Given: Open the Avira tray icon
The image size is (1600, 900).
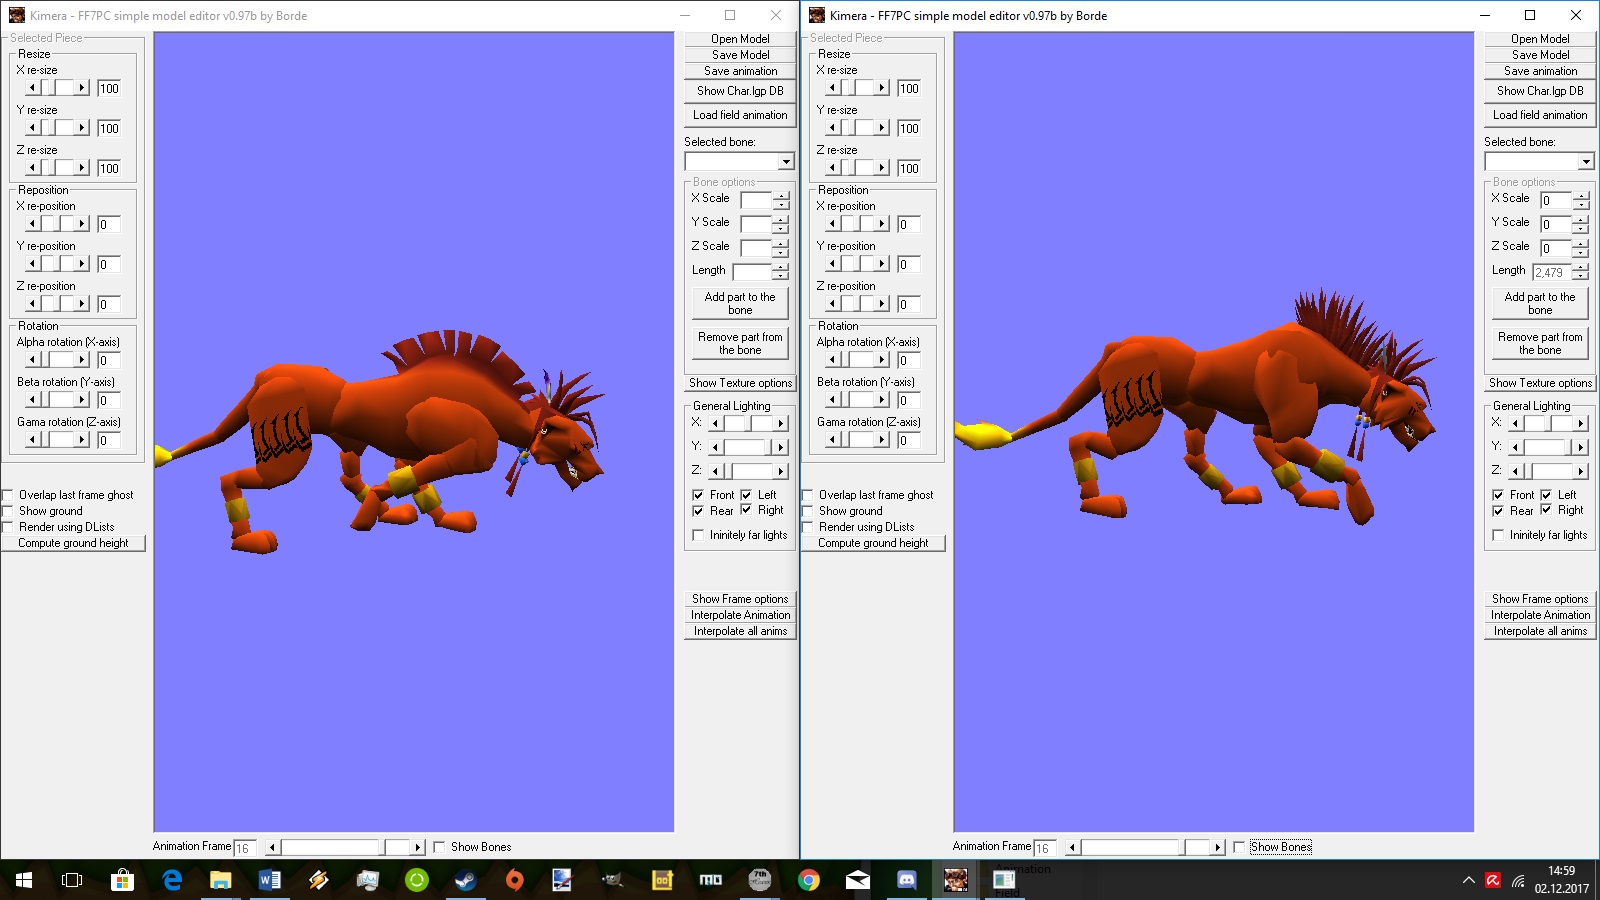Looking at the screenshot, I should tap(1493, 881).
